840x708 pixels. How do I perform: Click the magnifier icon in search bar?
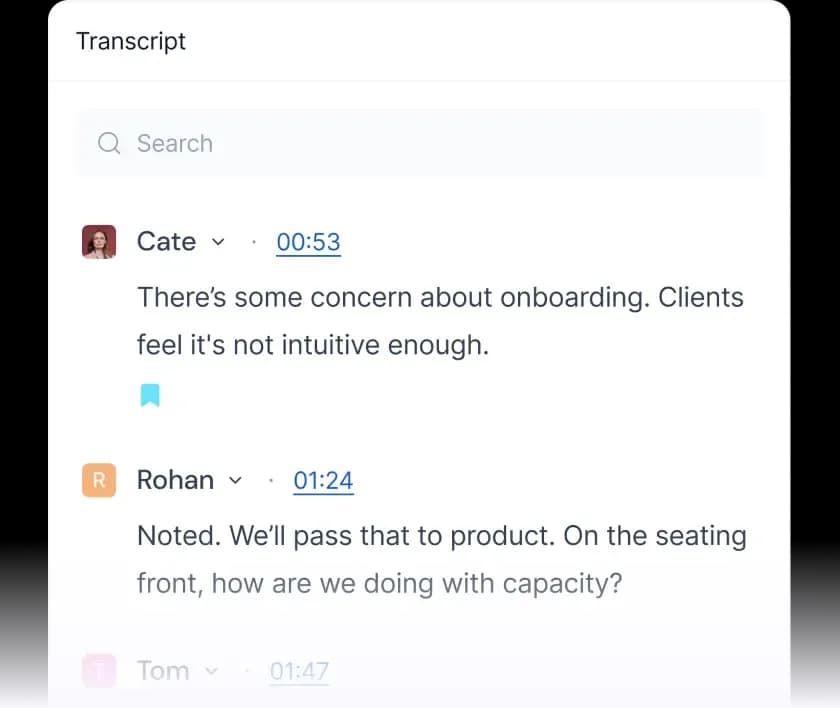click(x=109, y=143)
